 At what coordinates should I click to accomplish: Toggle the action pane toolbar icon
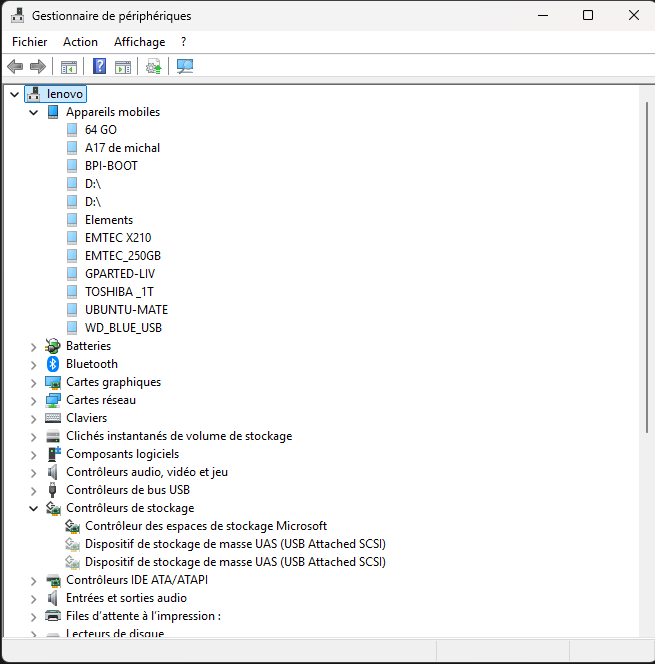[123, 67]
